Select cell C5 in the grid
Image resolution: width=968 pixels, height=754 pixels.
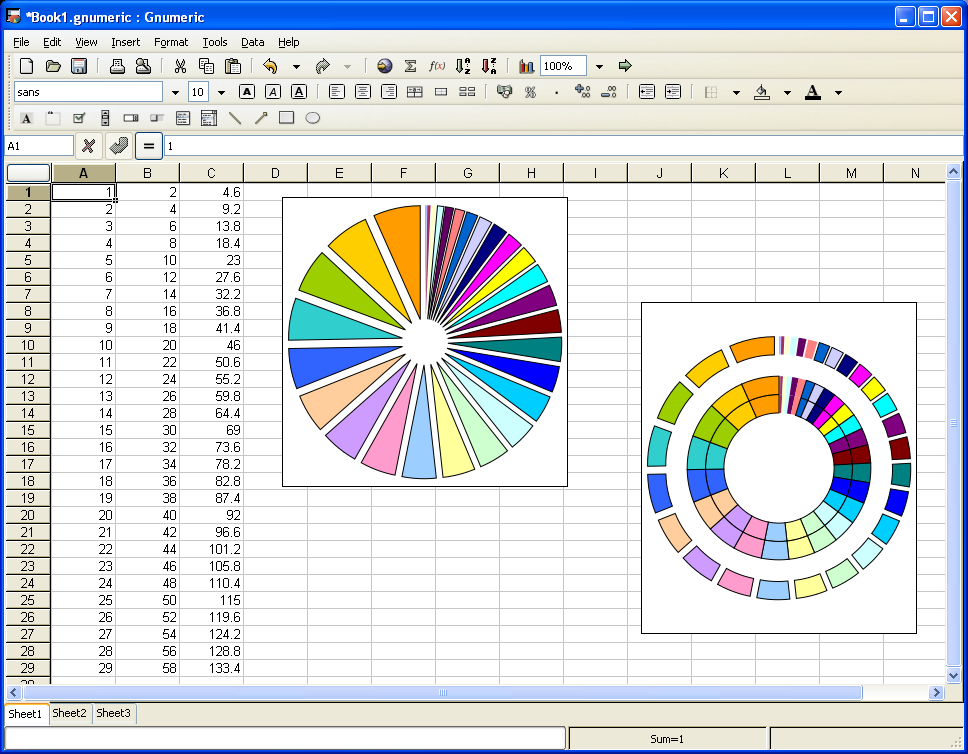pos(211,261)
